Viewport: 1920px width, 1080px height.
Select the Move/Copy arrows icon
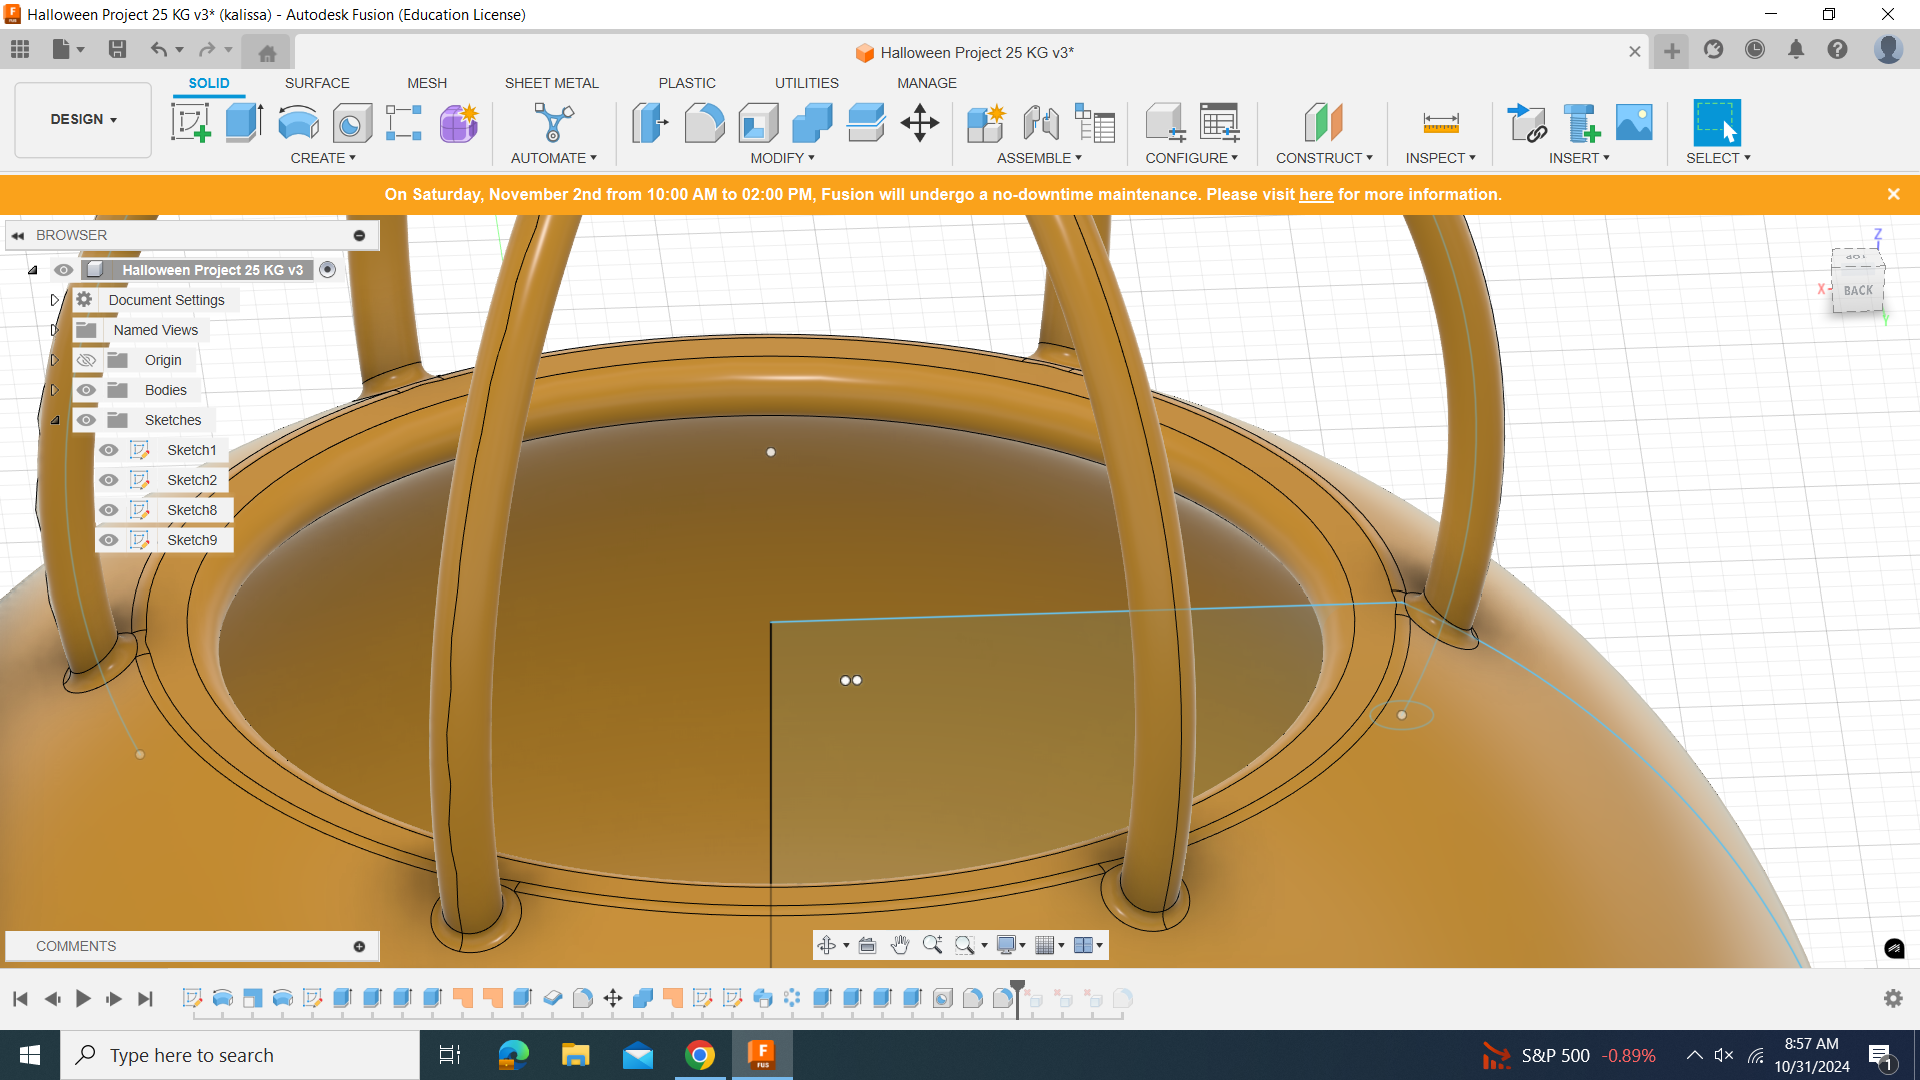click(920, 123)
